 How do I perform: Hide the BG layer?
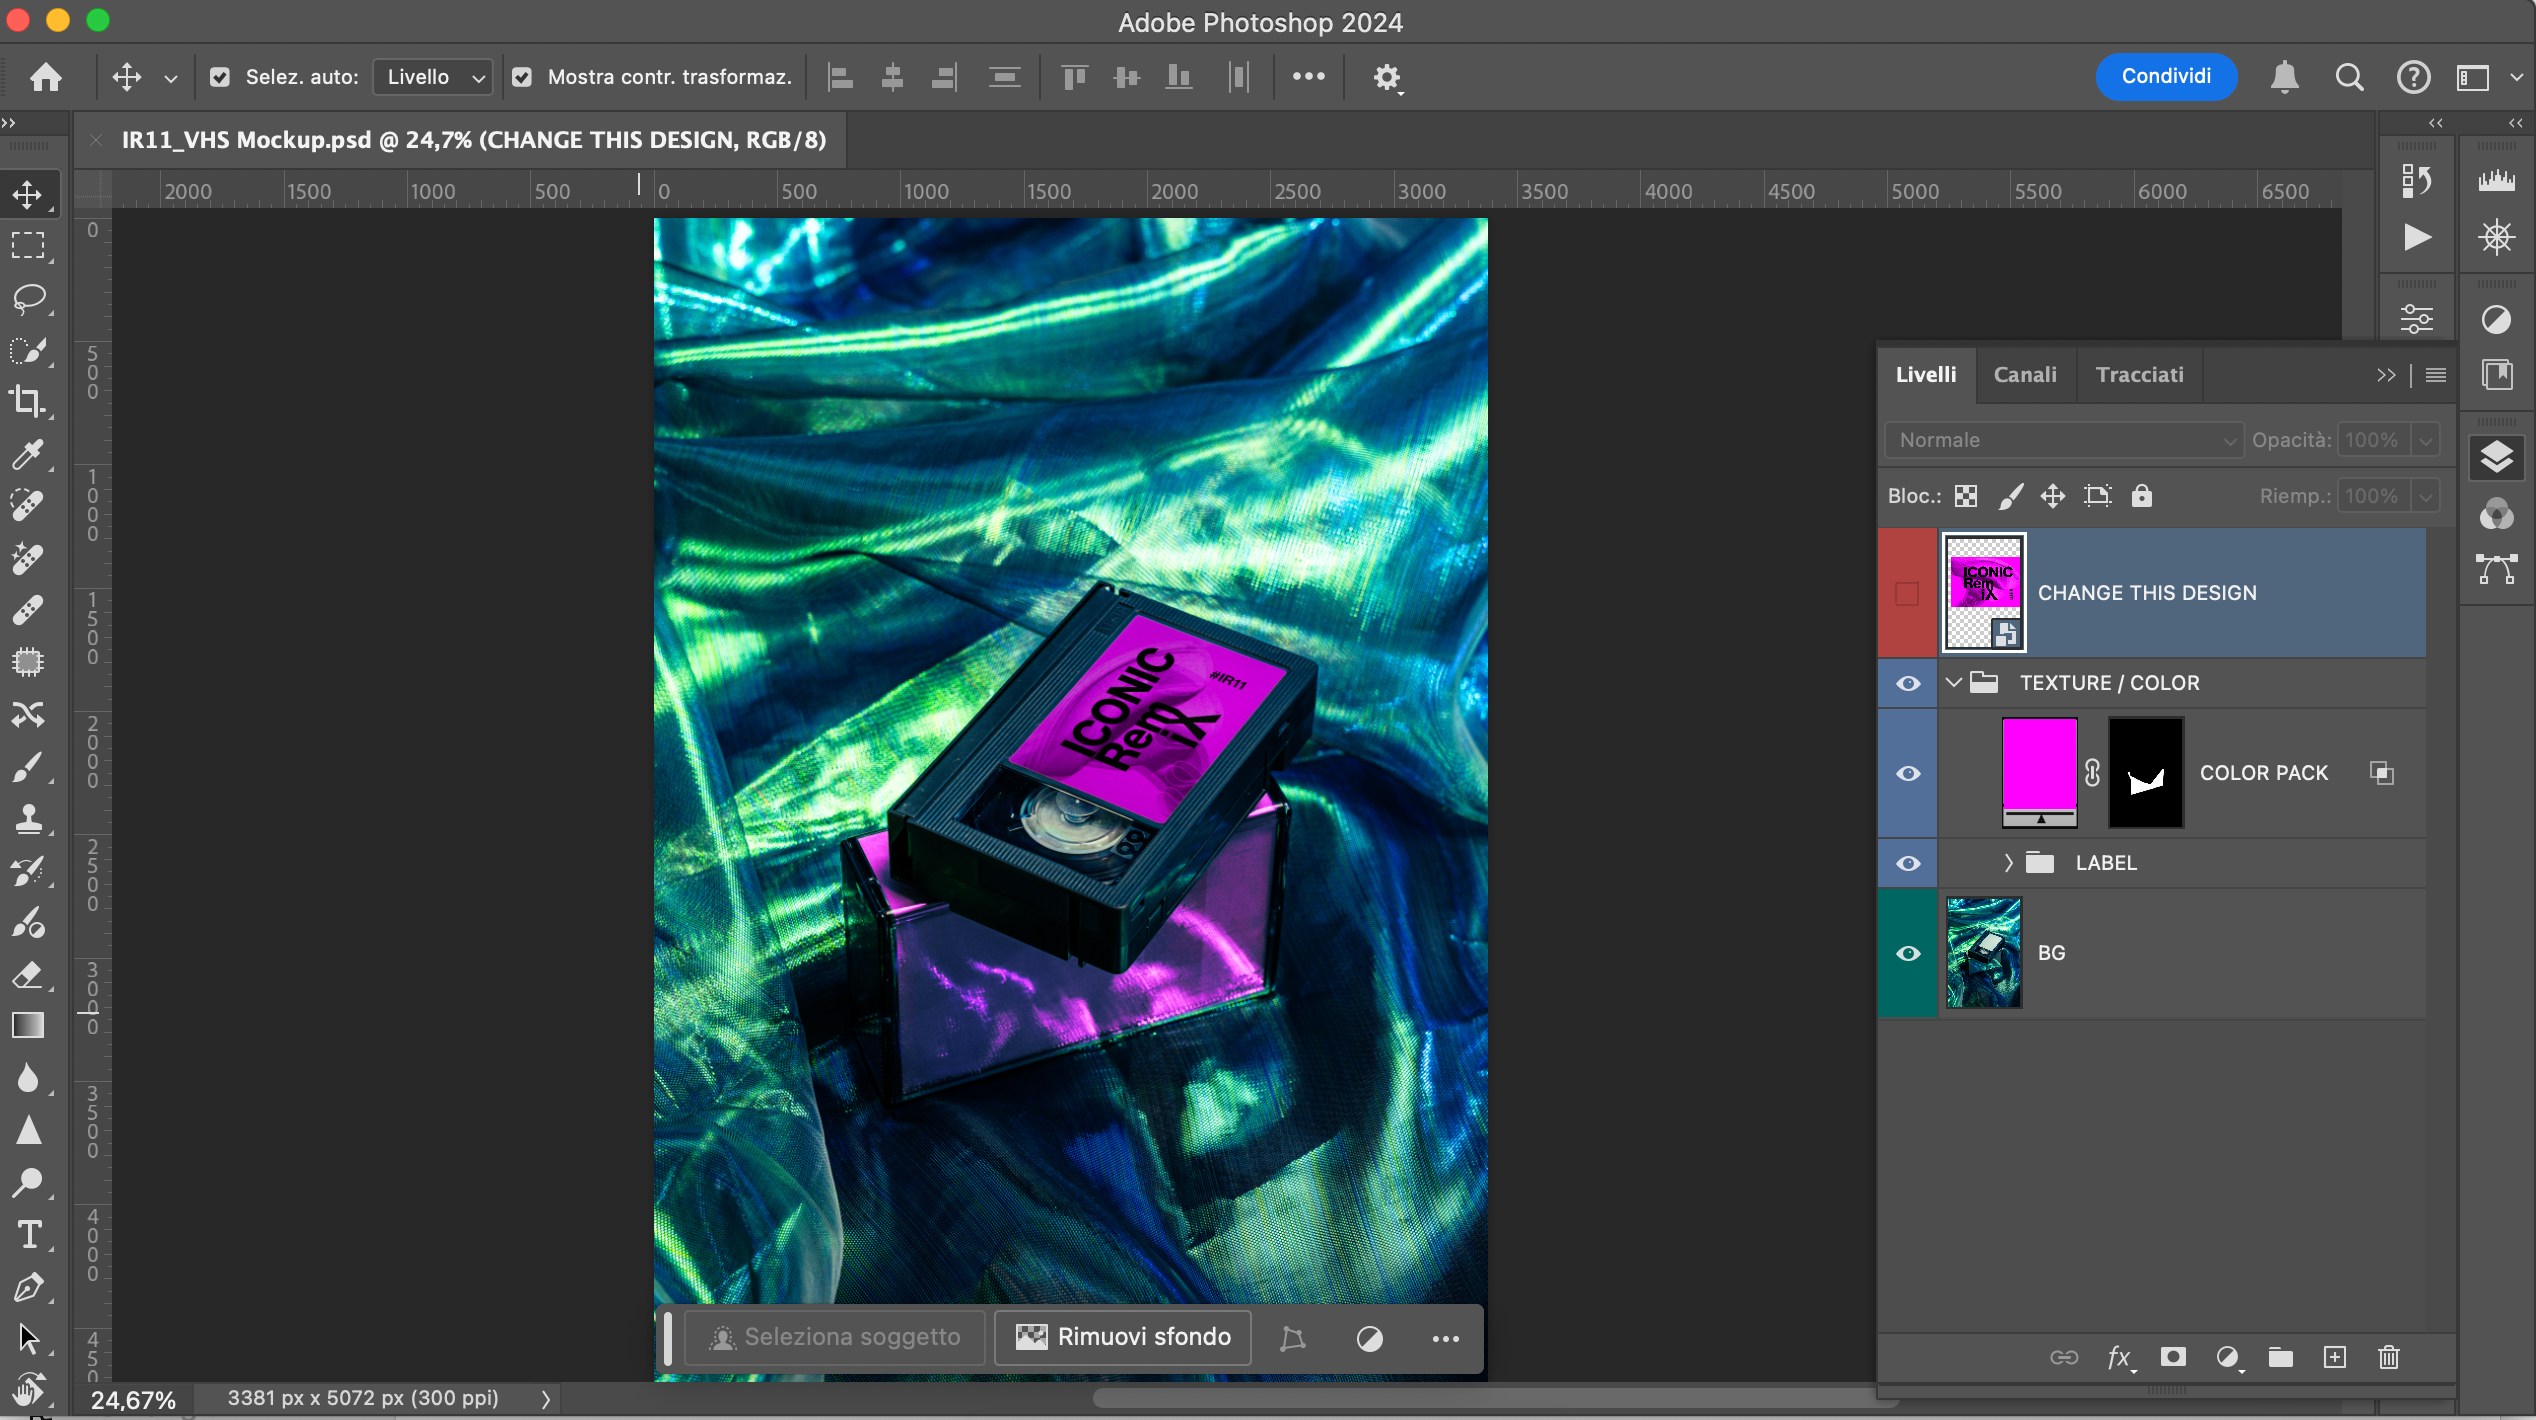pyautogui.click(x=1908, y=953)
